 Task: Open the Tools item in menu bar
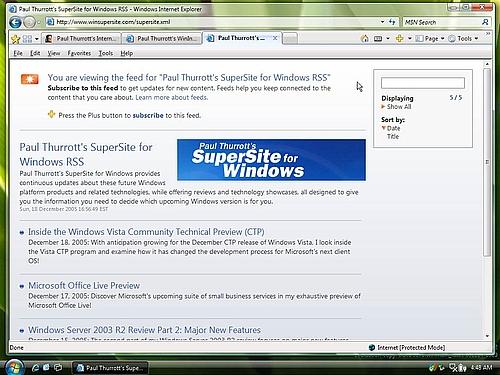pos(105,53)
